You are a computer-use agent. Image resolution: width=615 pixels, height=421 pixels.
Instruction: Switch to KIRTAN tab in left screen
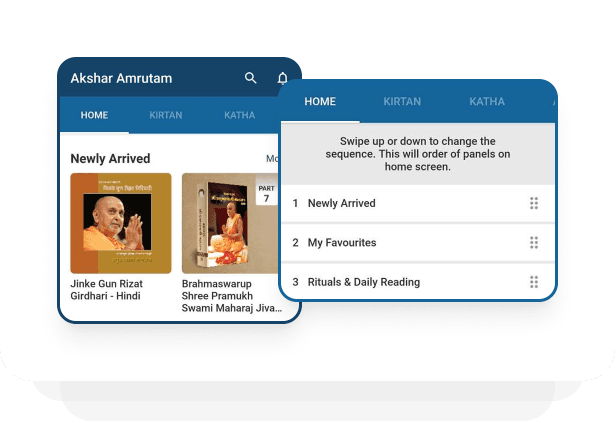point(166,115)
